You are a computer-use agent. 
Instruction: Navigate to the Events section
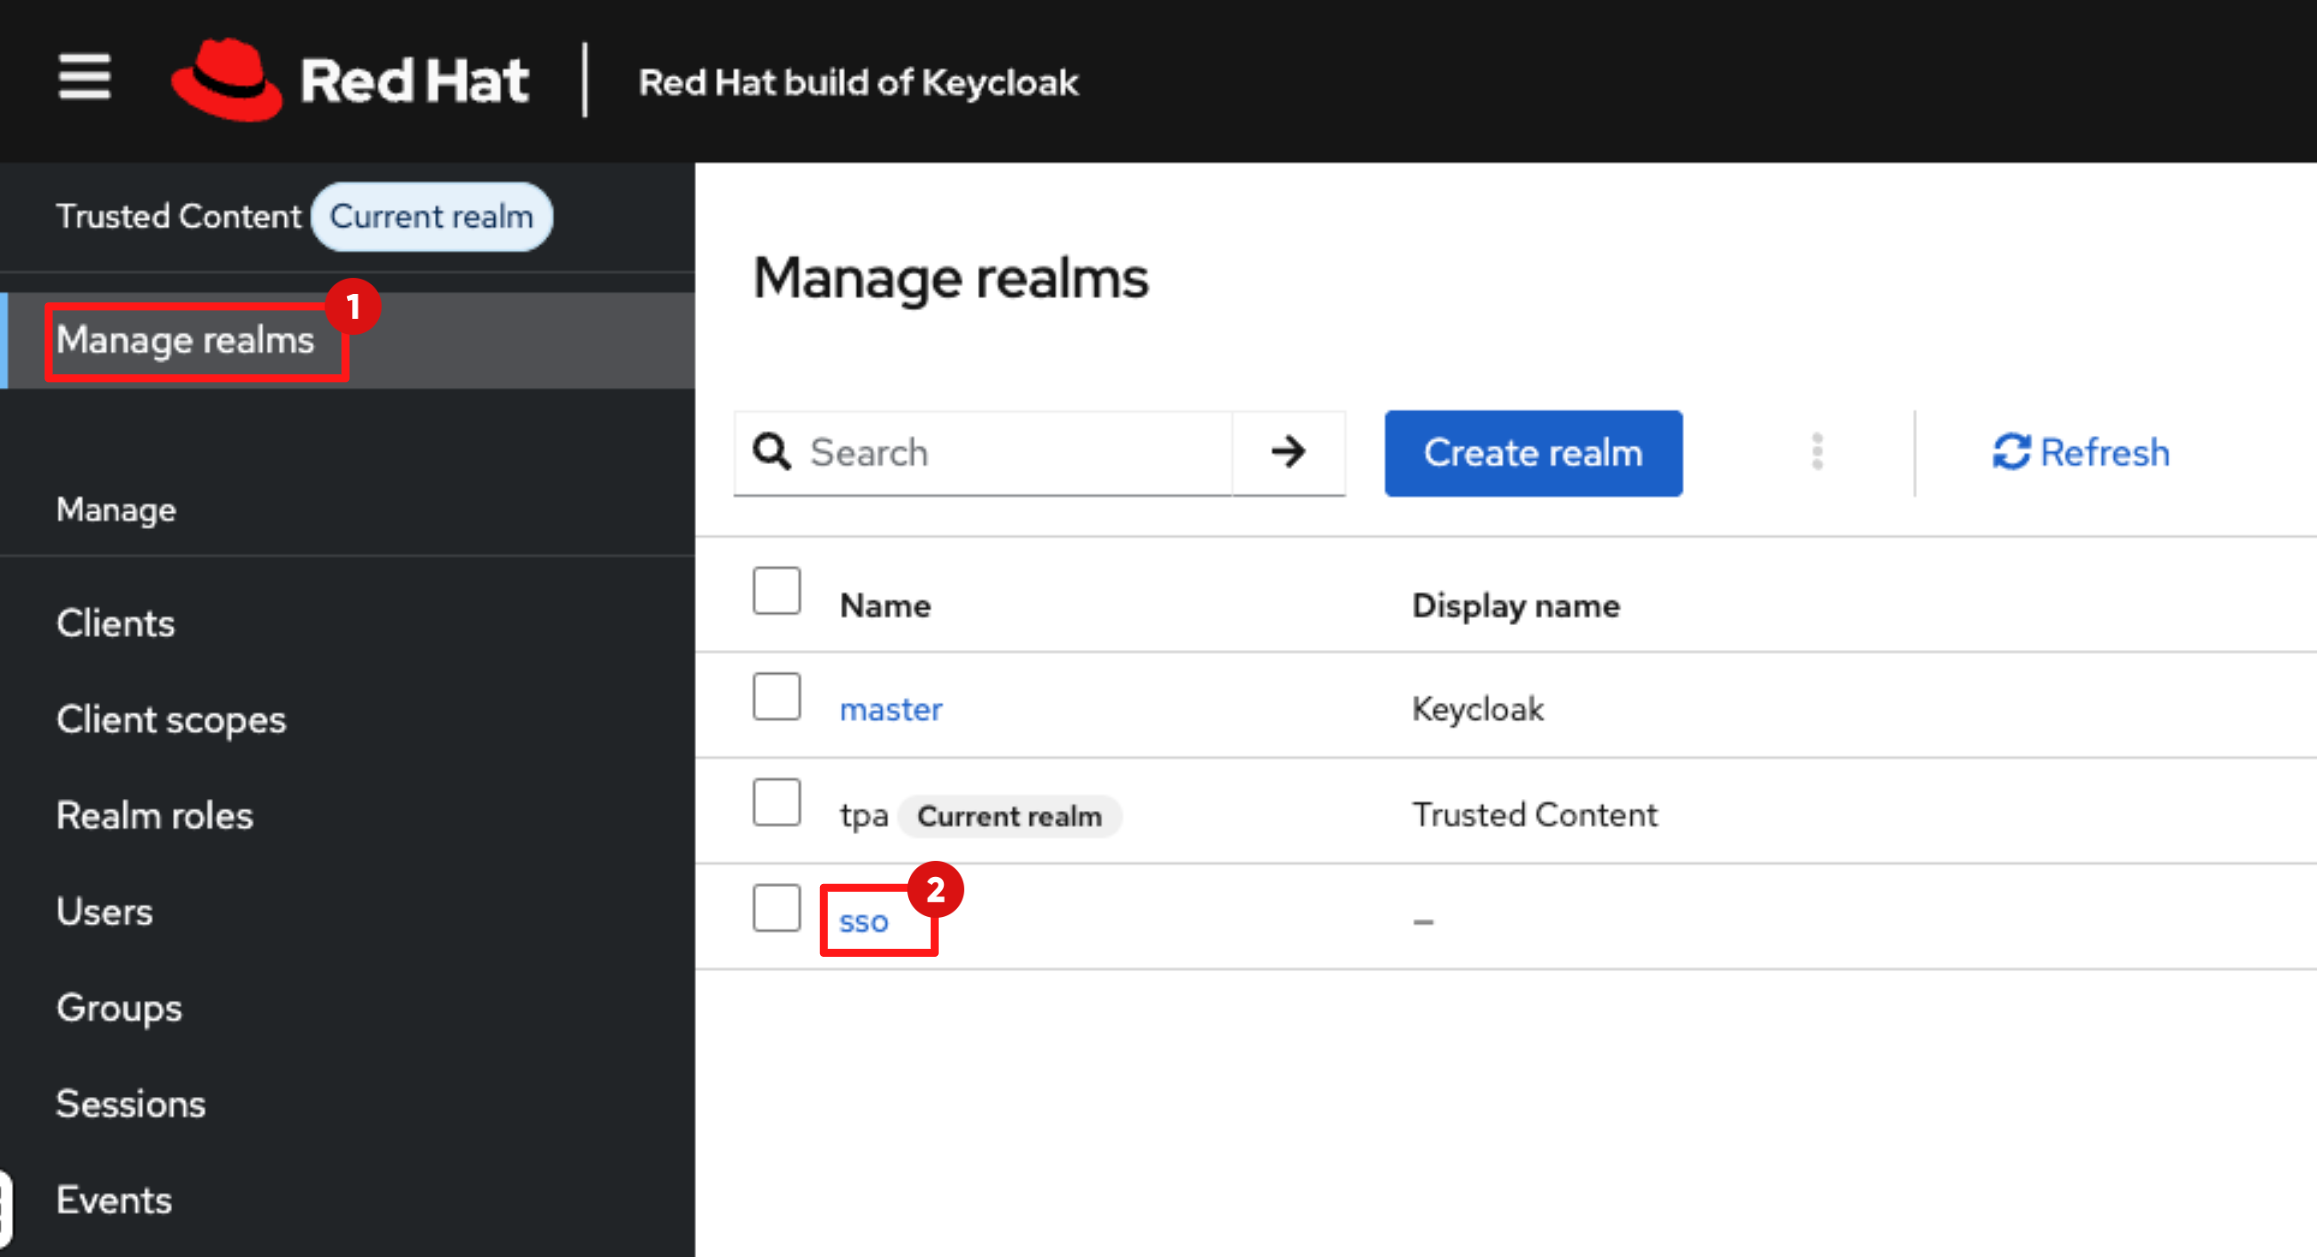113,1199
